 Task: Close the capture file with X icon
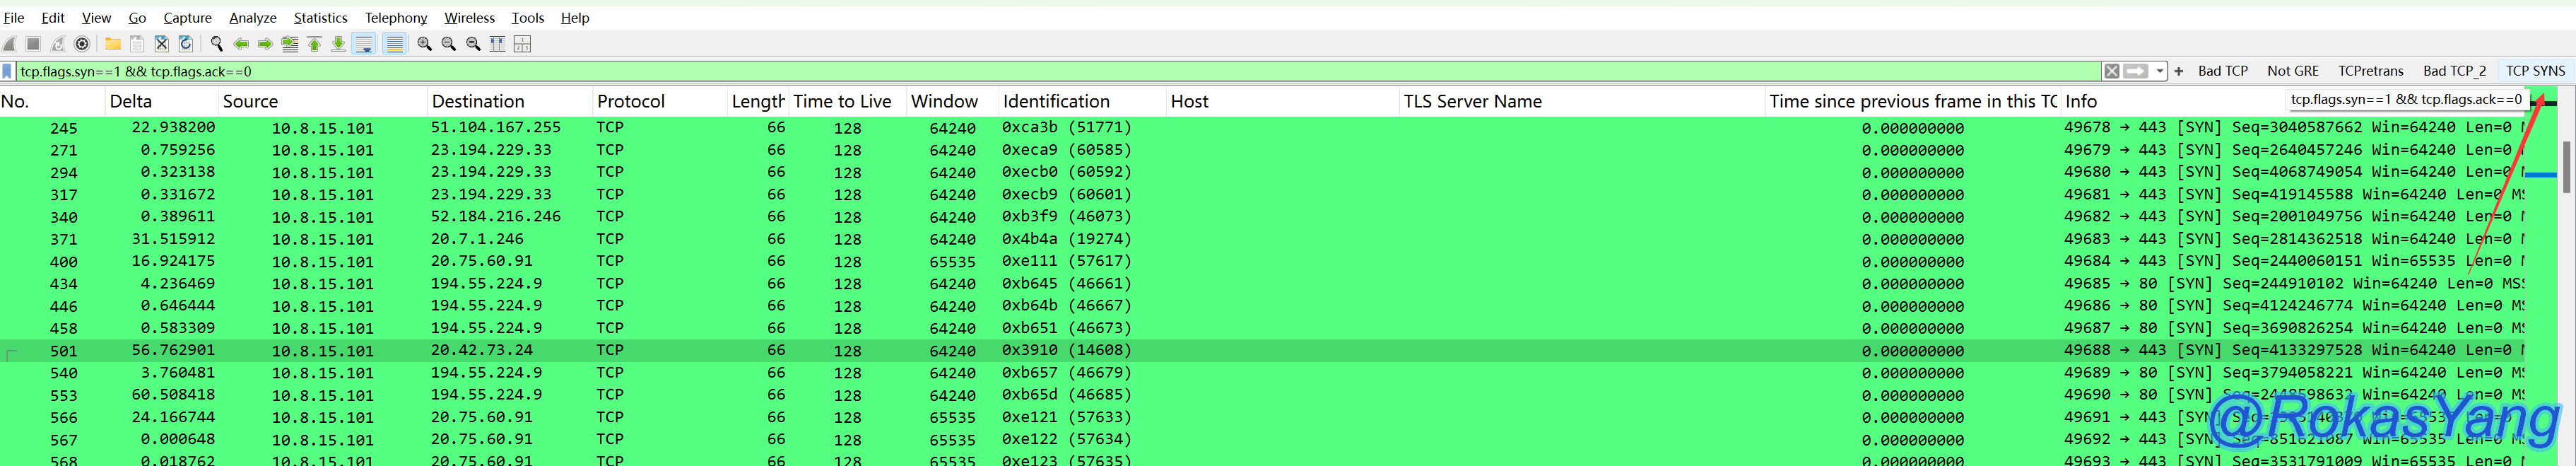pyautogui.click(x=161, y=44)
